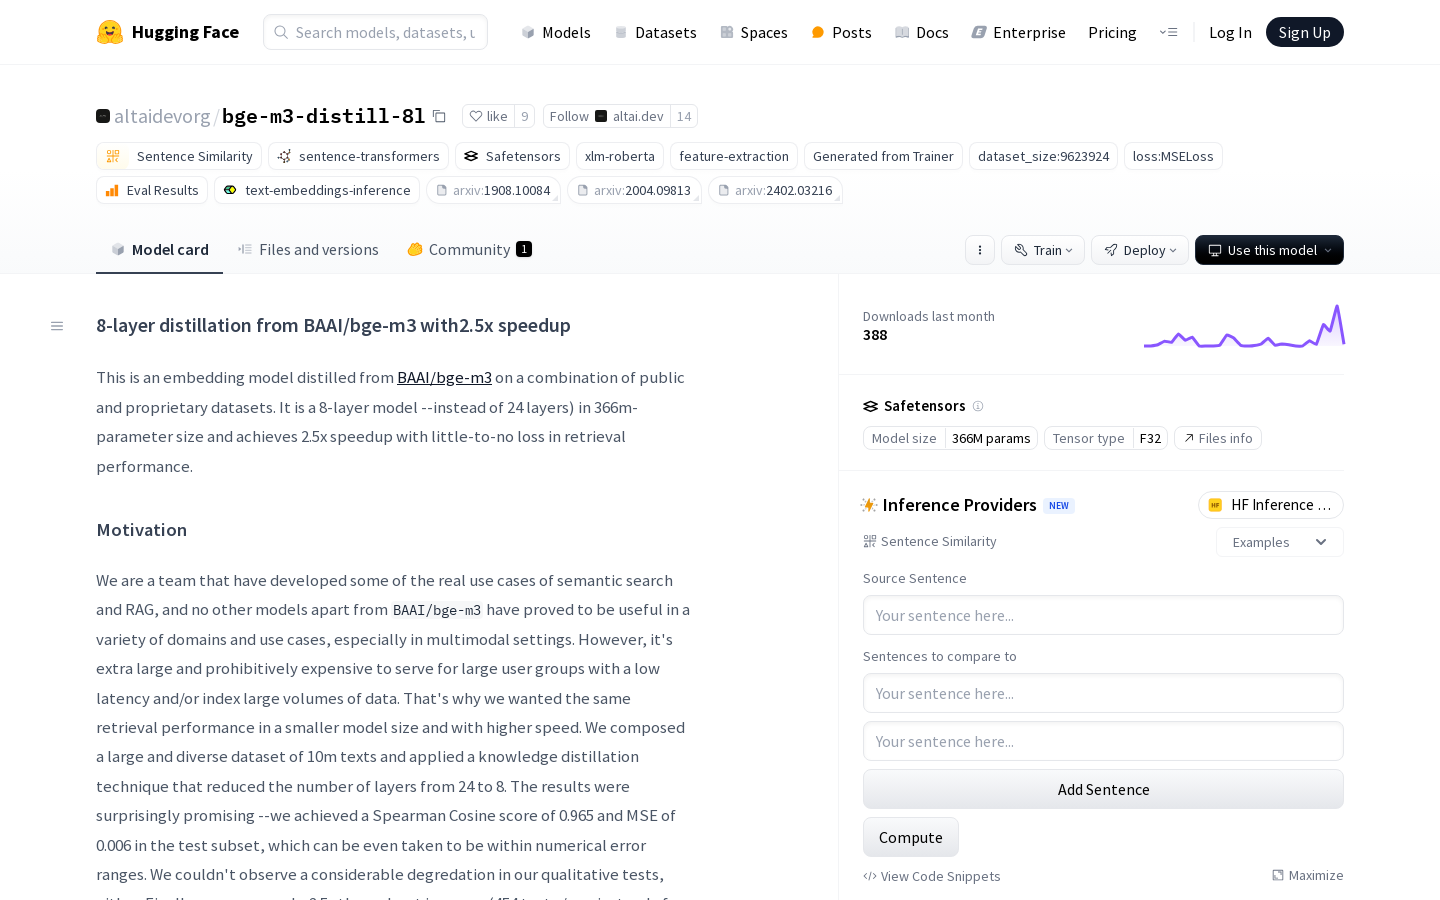Open arxiv paper 1908.10084 tag
The width and height of the screenshot is (1440, 900).
pyautogui.click(x=493, y=190)
